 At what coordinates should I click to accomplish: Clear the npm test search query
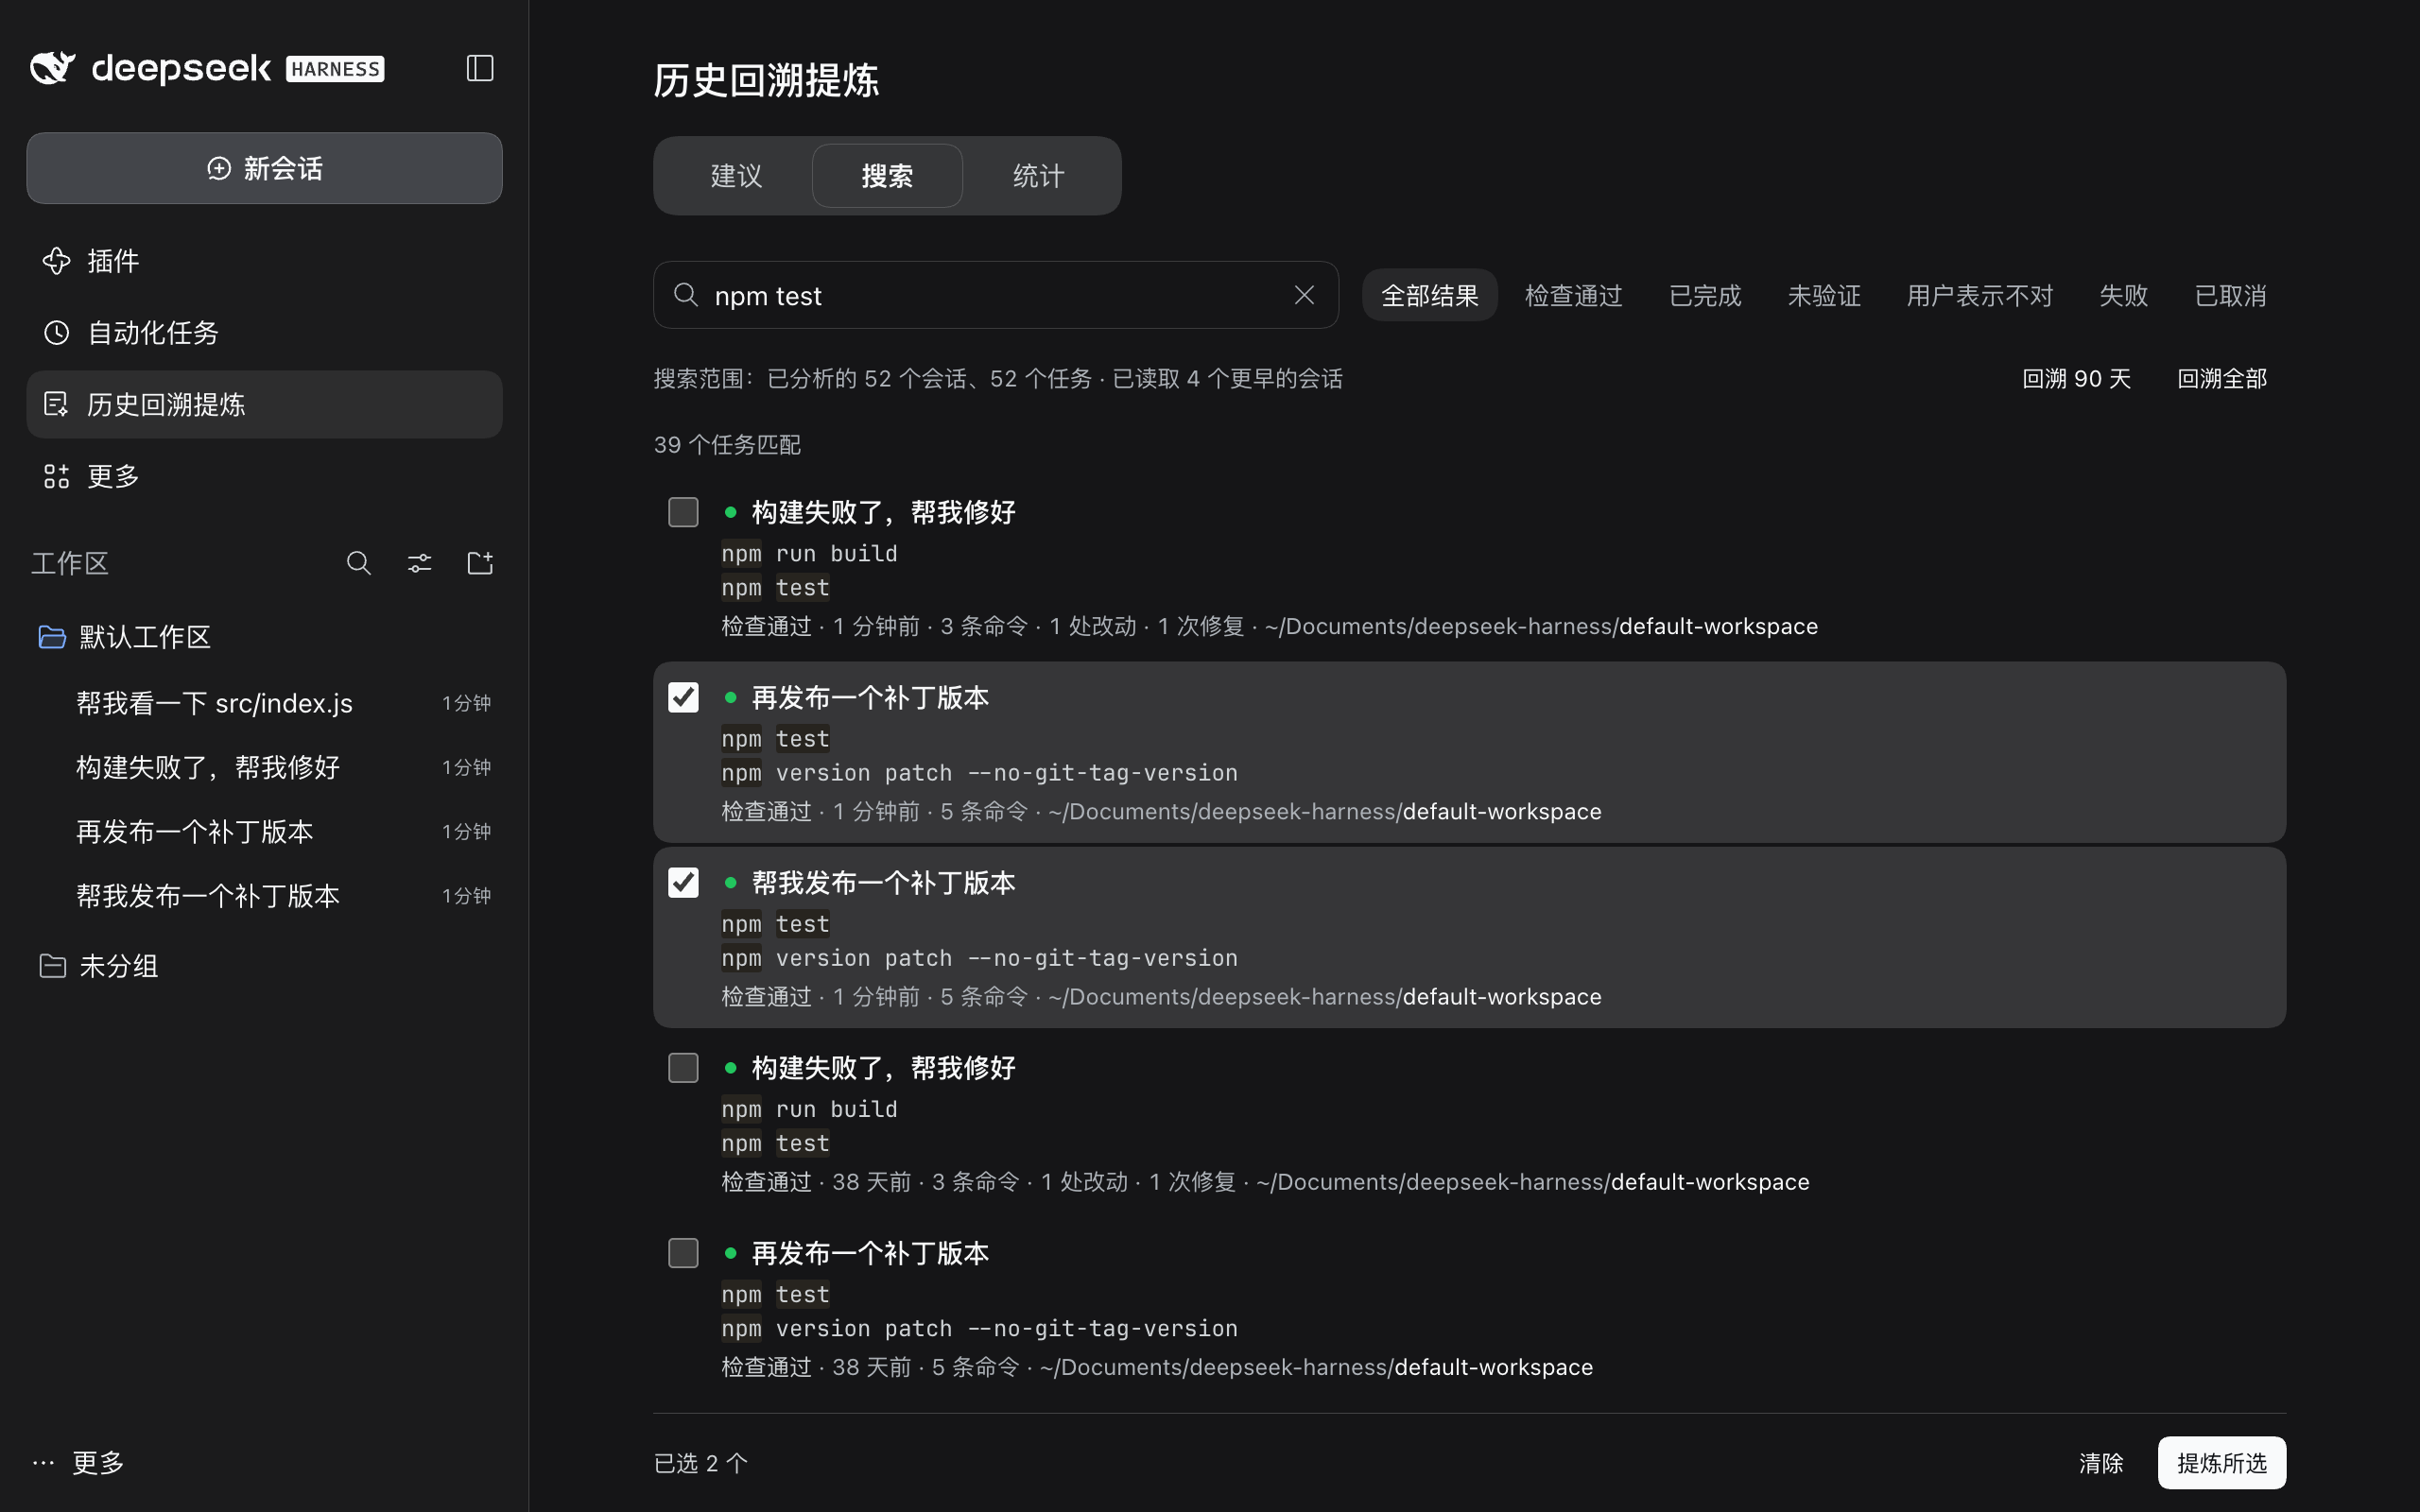tap(1304, 295)
